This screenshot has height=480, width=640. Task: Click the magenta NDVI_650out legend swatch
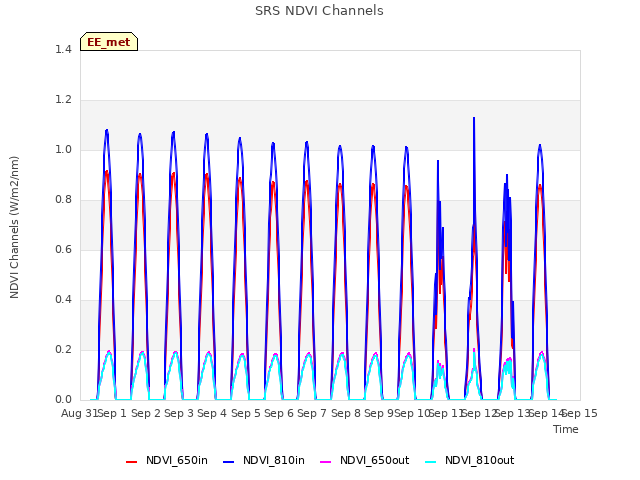tap(326, 462)
